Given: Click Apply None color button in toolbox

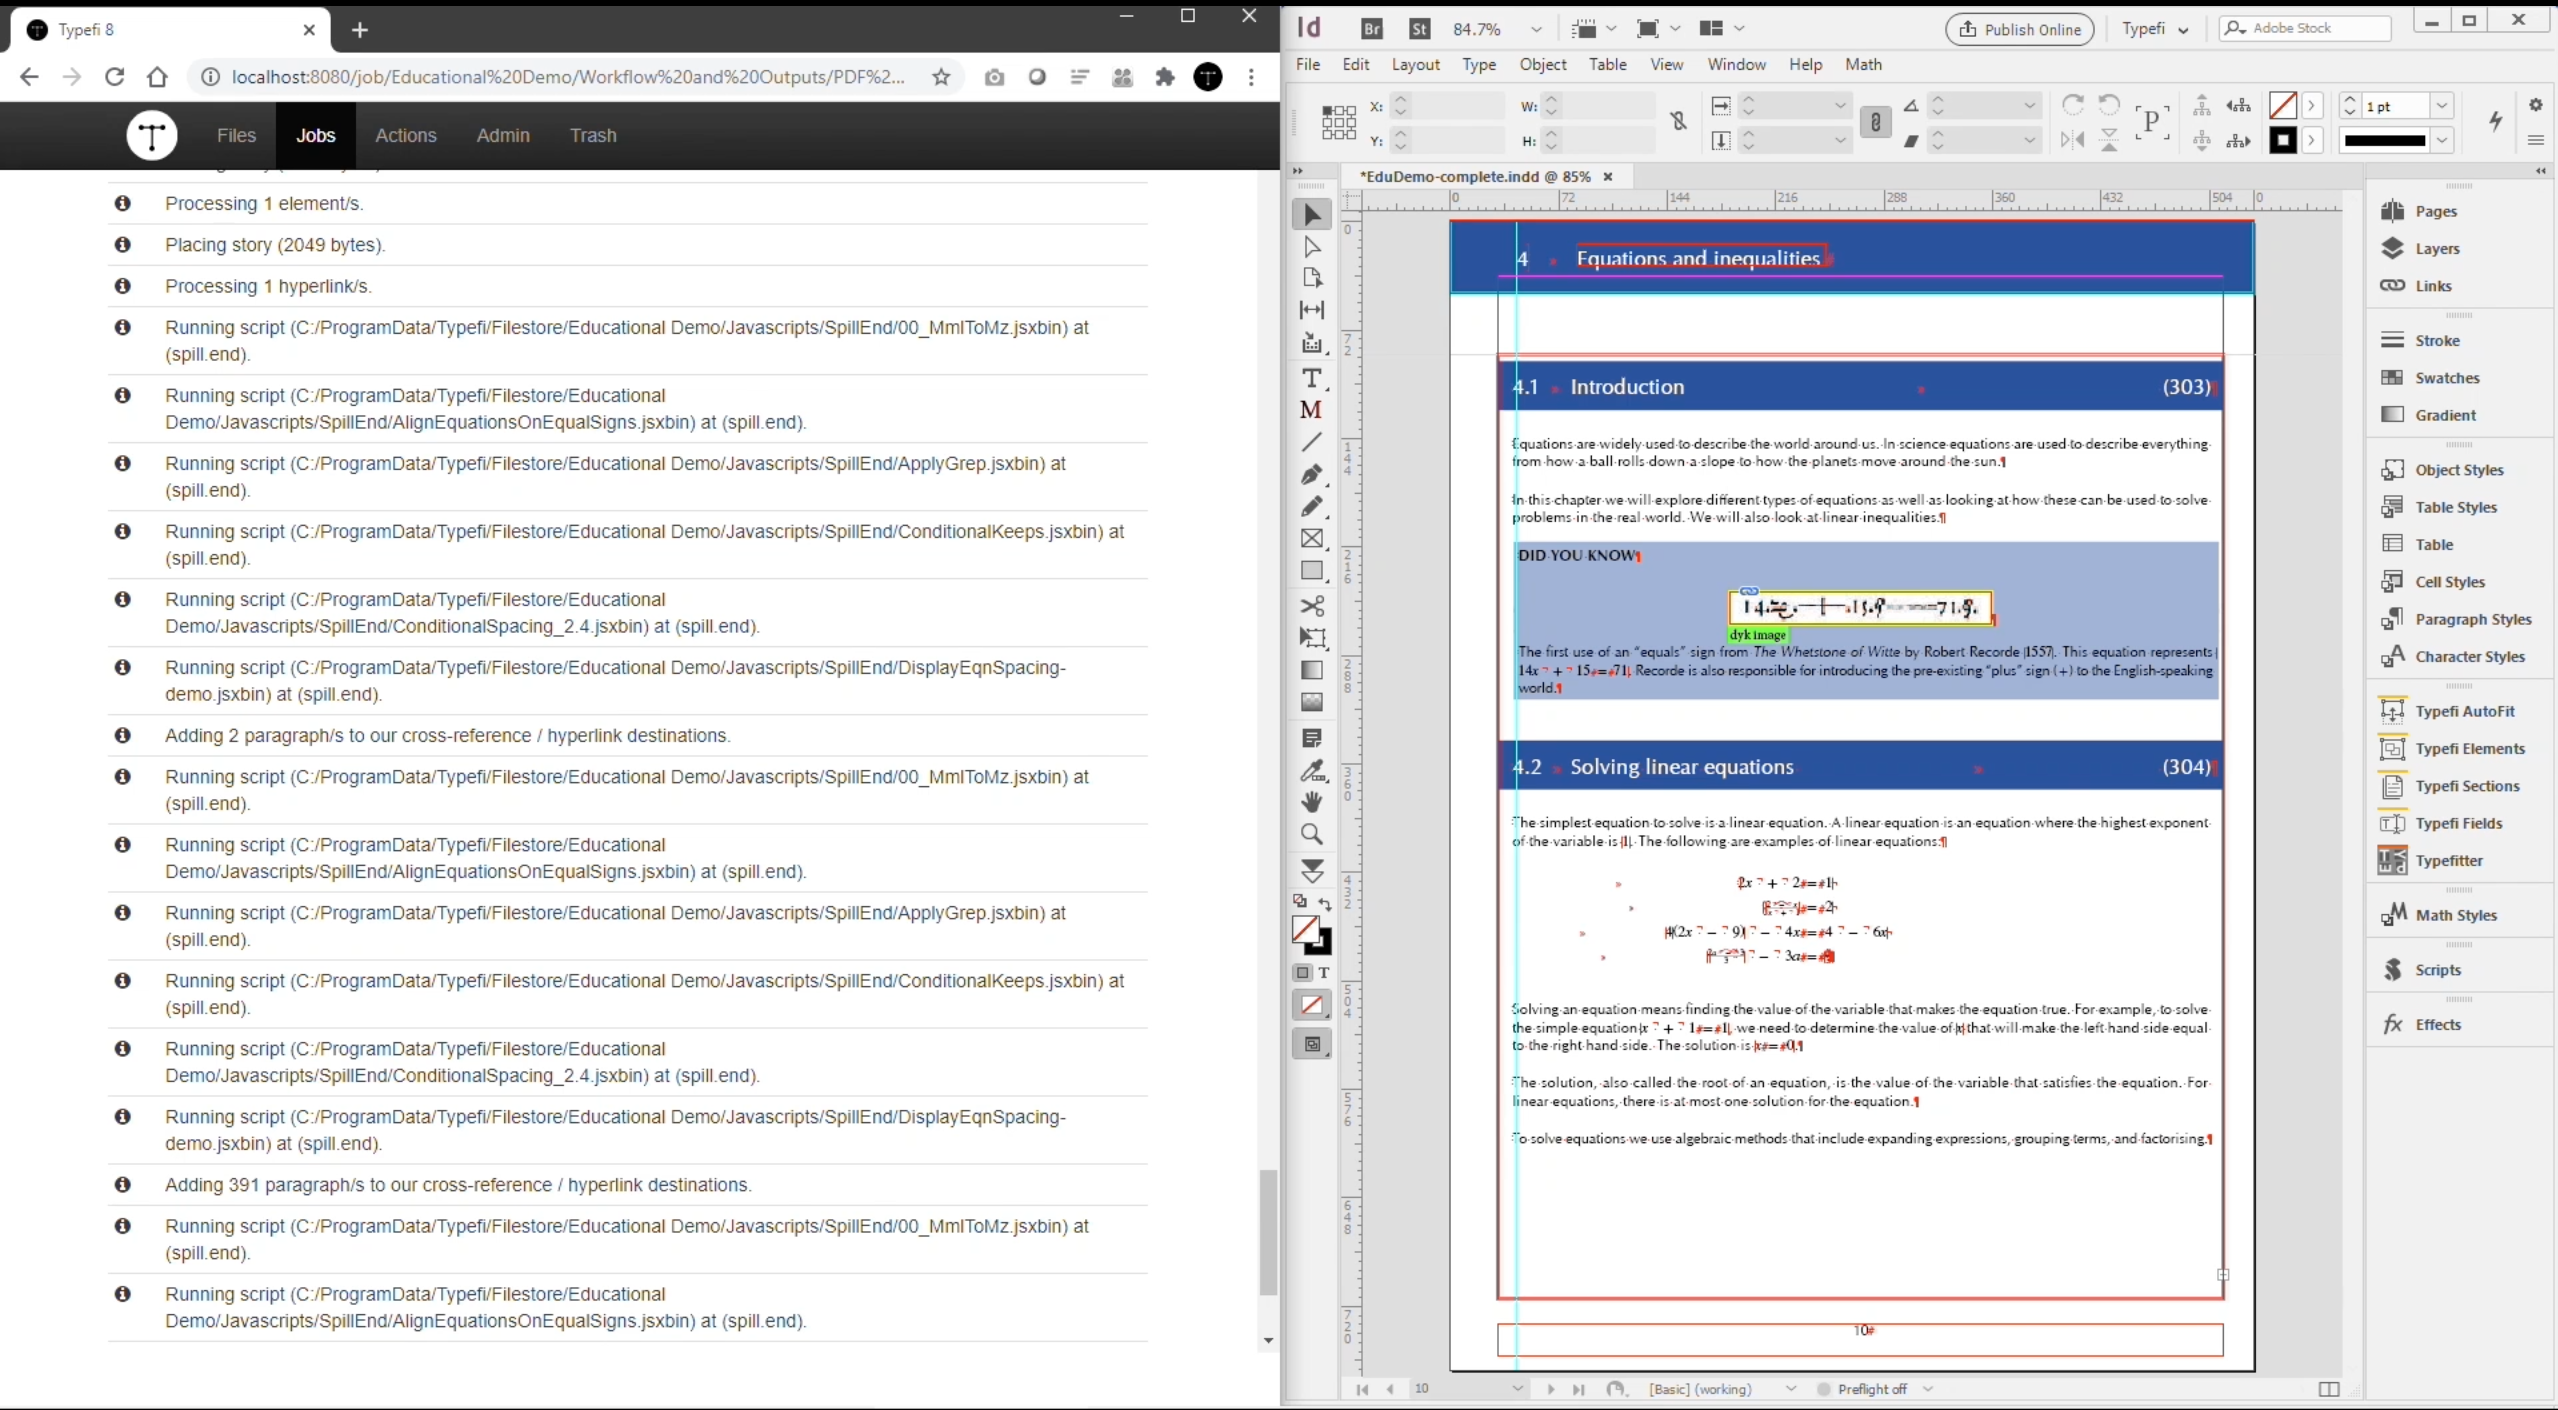Looking at the screenshot, I should pyautogui.click(x=1312, y=1005).
